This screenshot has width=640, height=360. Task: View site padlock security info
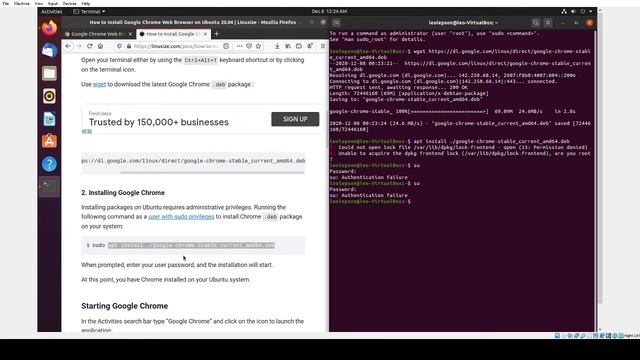(x=129, y=46)
